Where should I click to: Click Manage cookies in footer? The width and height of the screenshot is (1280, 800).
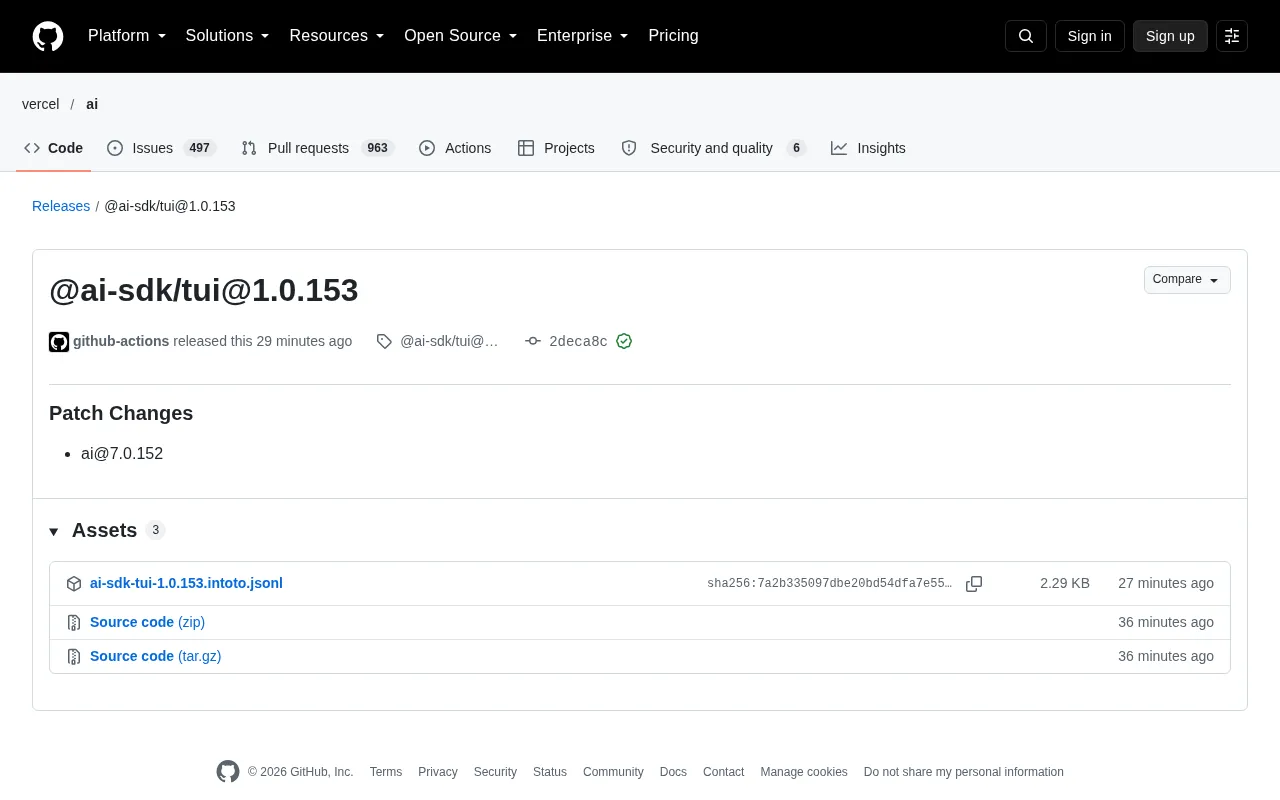tap(804, 772)
